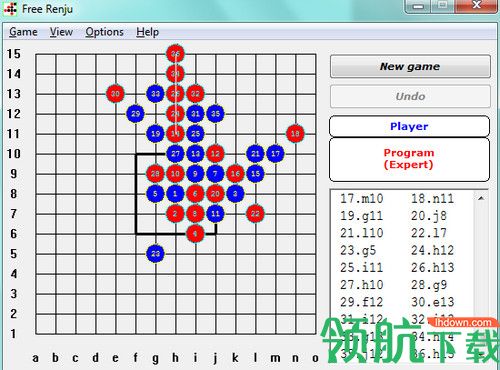Open the Options menu
Screen dimensions: 500x370
[x=104, y=32]
